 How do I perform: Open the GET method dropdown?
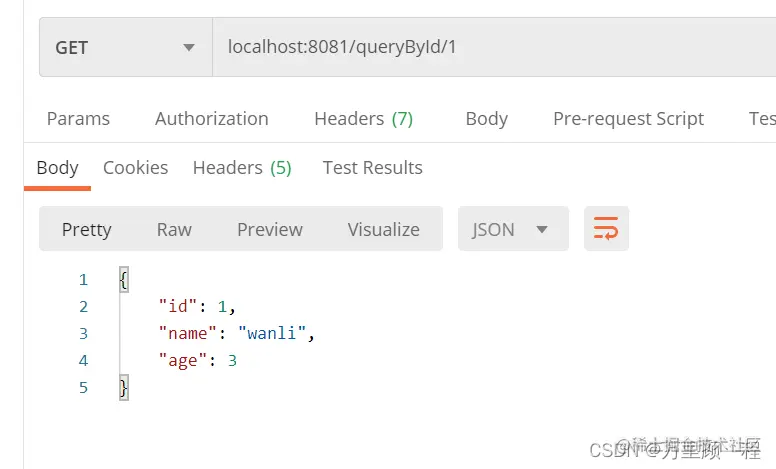click(126, 47)
